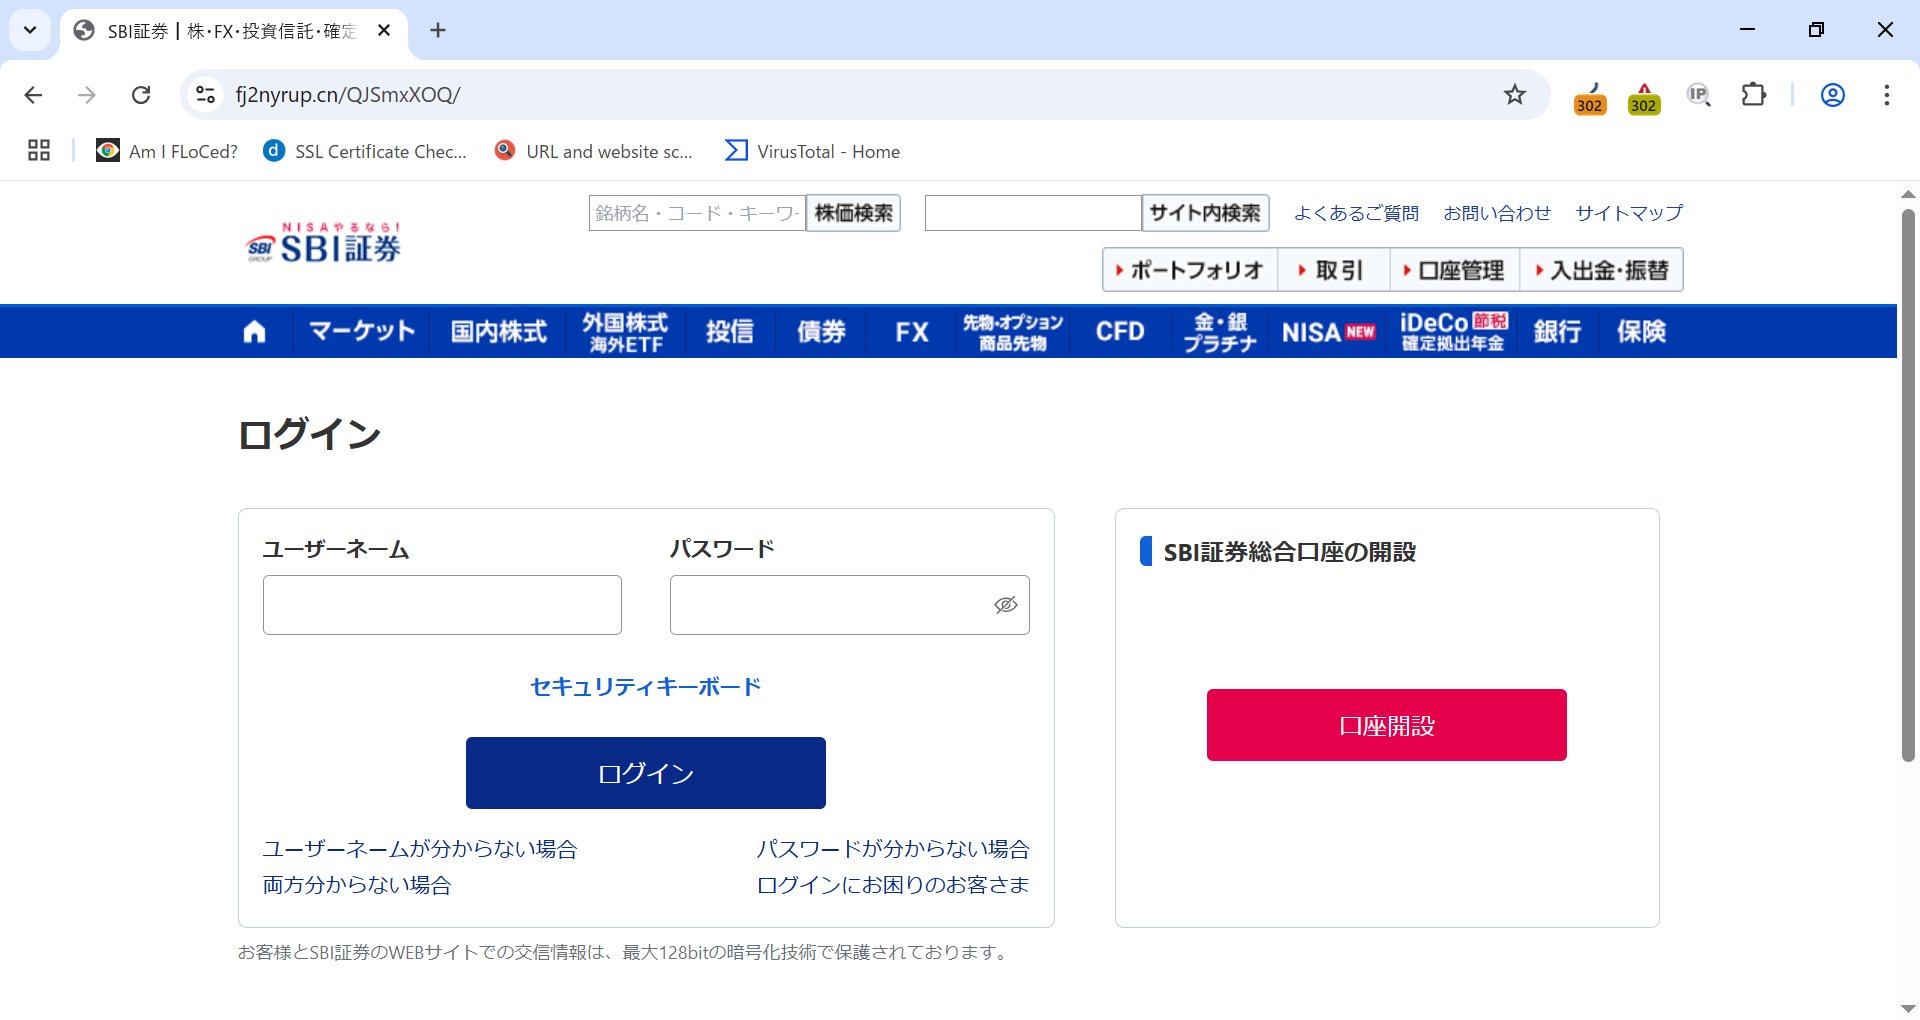Open 両方分からない場合 link
1920x1020 pixels.
357,885
